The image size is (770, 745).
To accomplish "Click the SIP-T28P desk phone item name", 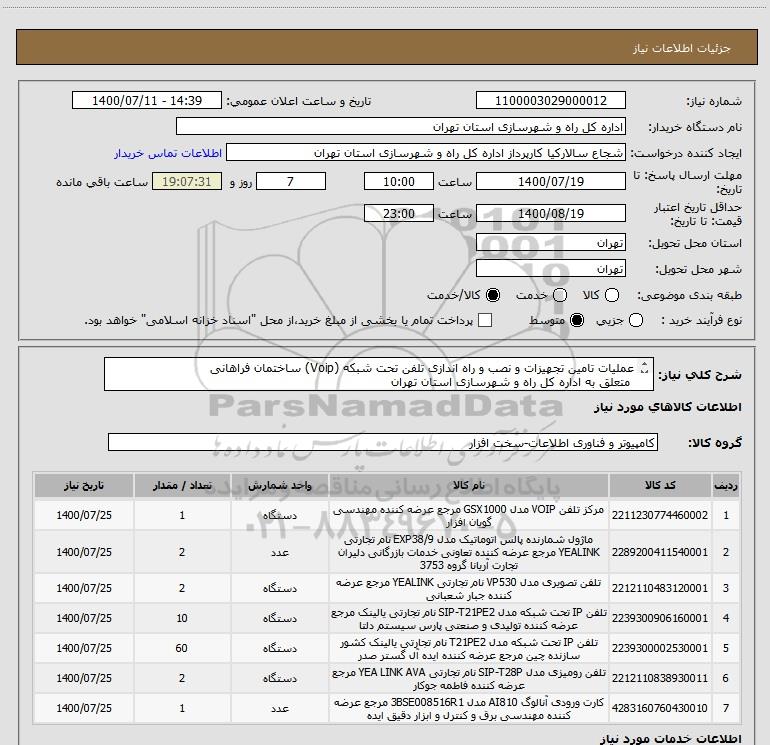I will [x=469, y=679].
